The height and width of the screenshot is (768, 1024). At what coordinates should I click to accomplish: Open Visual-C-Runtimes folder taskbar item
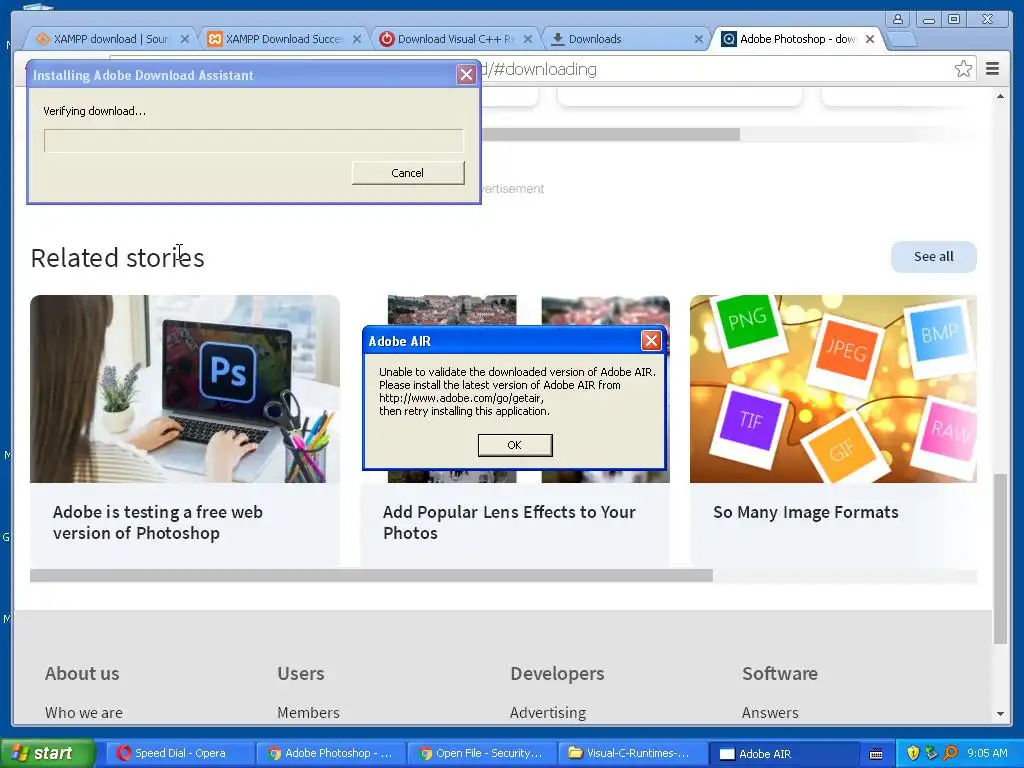632,753
